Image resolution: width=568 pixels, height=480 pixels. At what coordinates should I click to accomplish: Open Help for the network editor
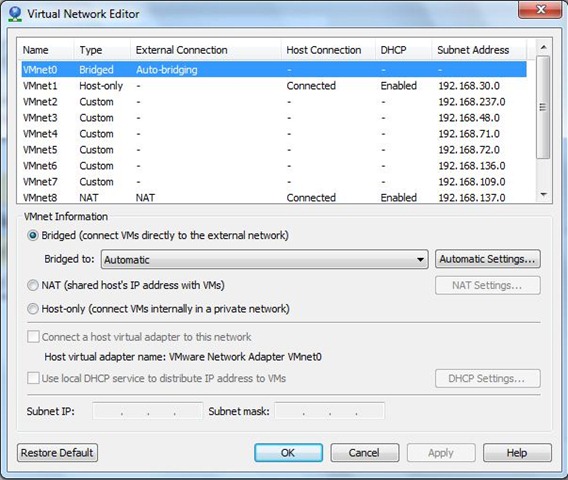(517, 453)
